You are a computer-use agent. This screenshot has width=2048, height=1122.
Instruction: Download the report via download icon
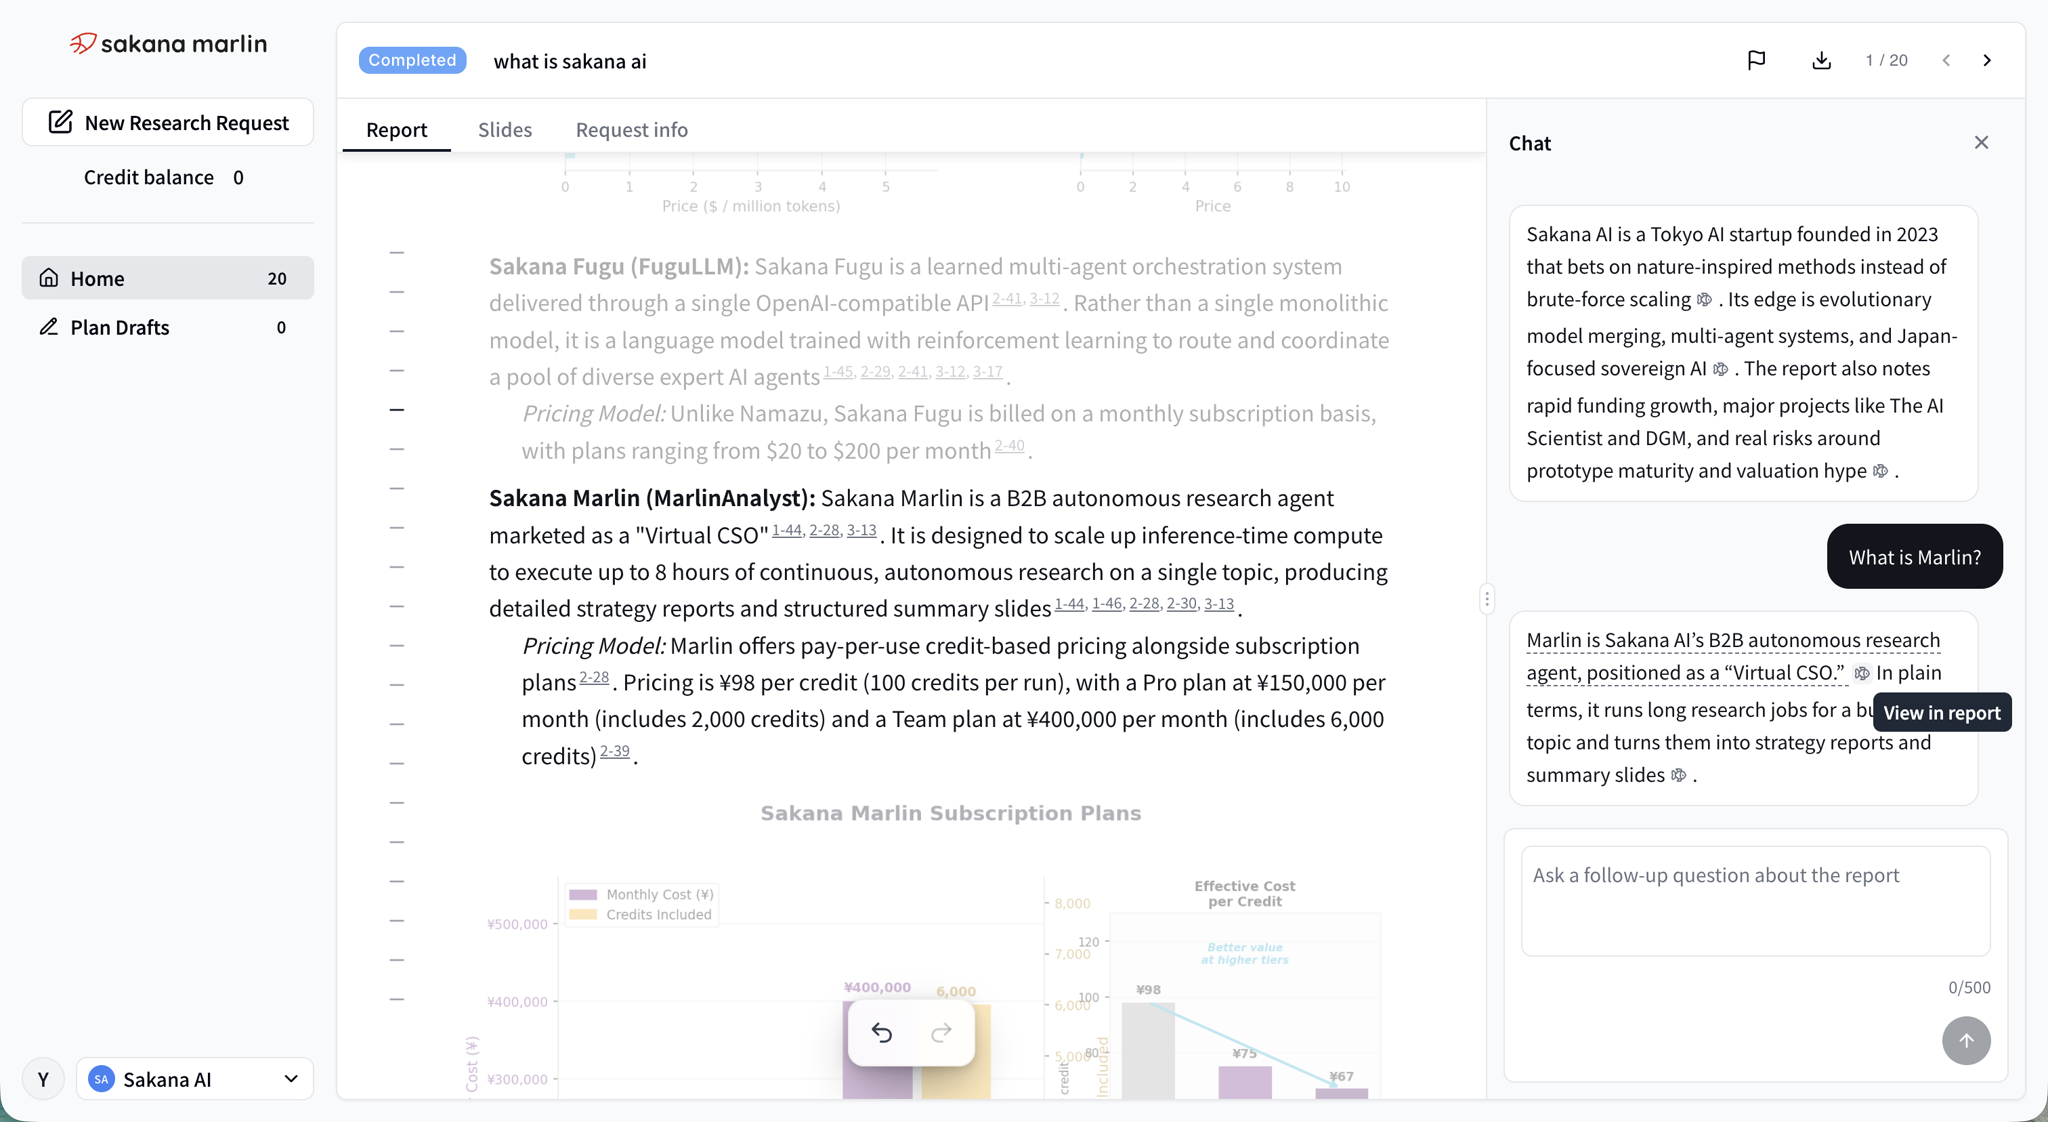1821,60
